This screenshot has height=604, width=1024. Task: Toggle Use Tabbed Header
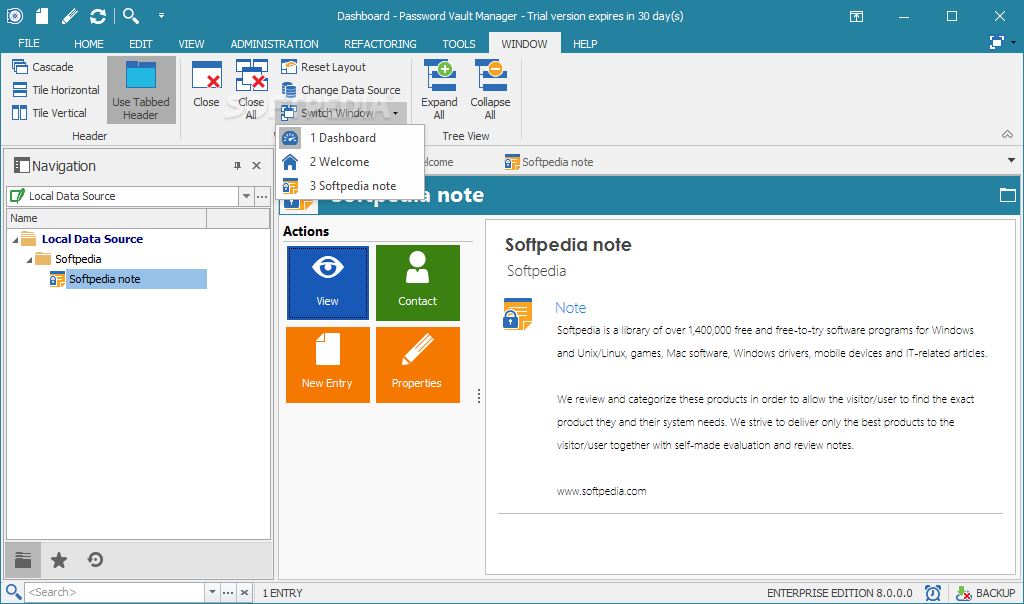(x=141, y=90)
